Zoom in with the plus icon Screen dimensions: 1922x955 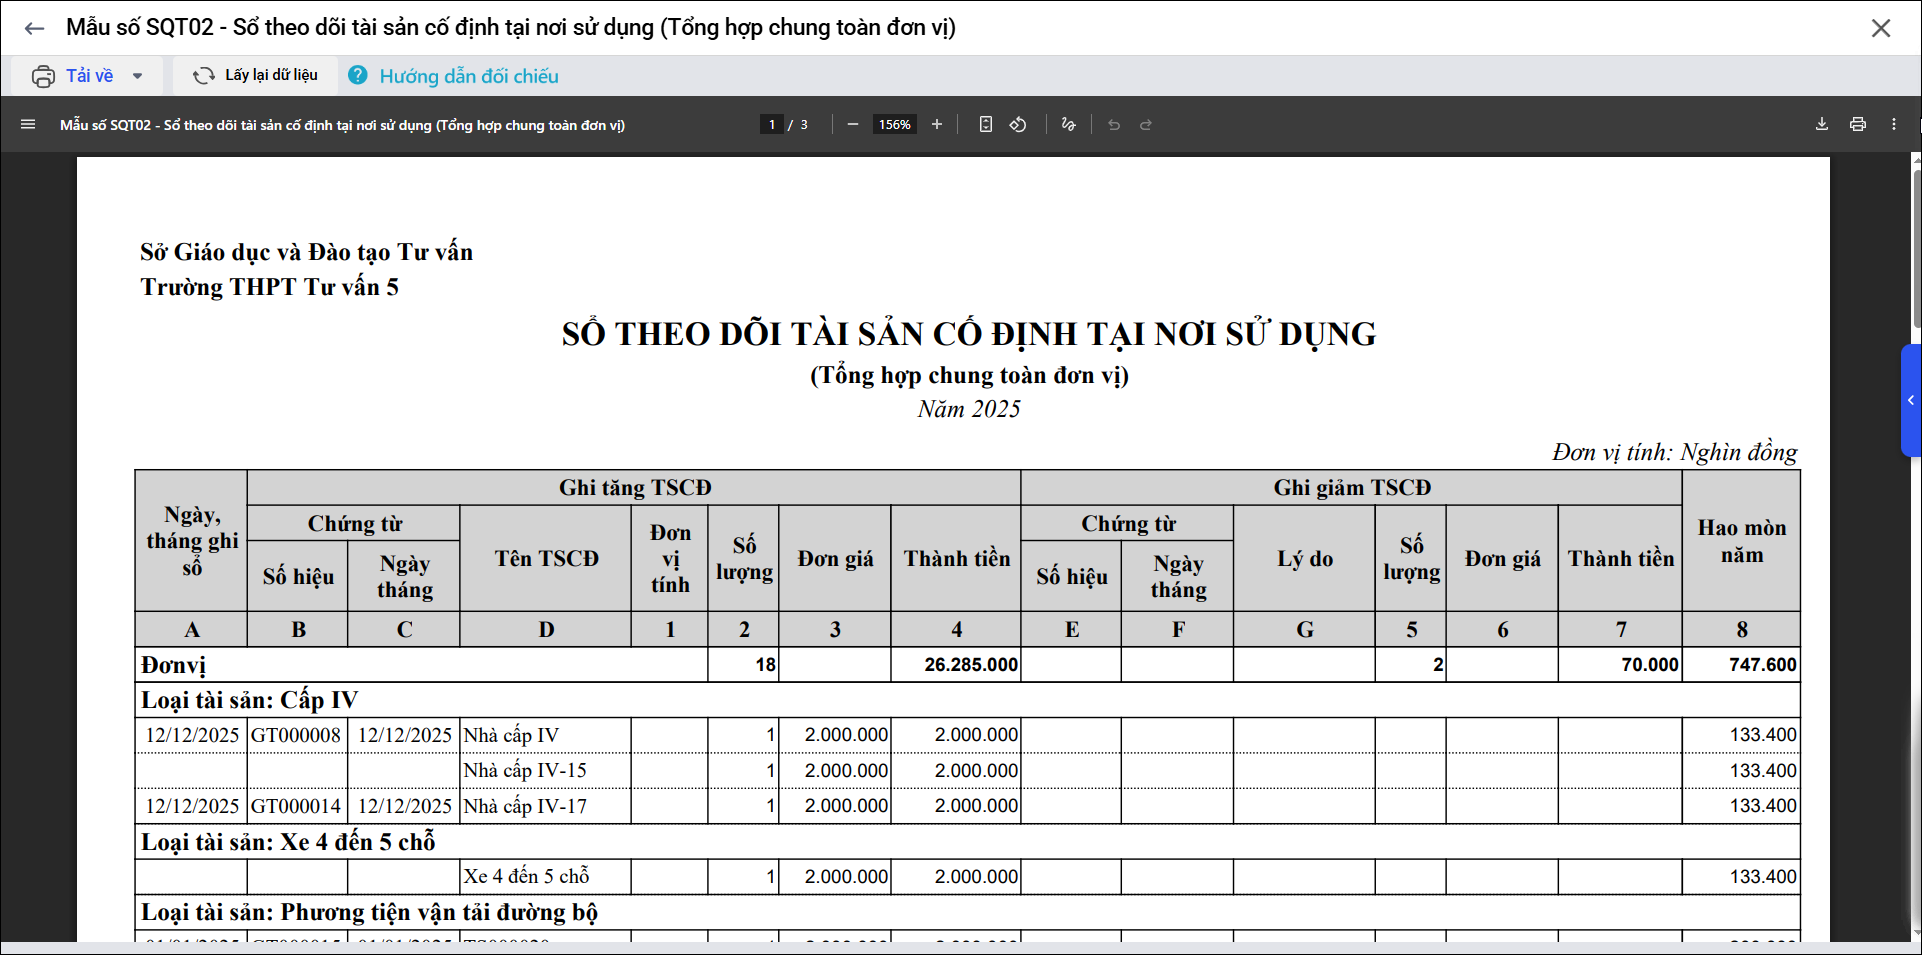(936, 125)
